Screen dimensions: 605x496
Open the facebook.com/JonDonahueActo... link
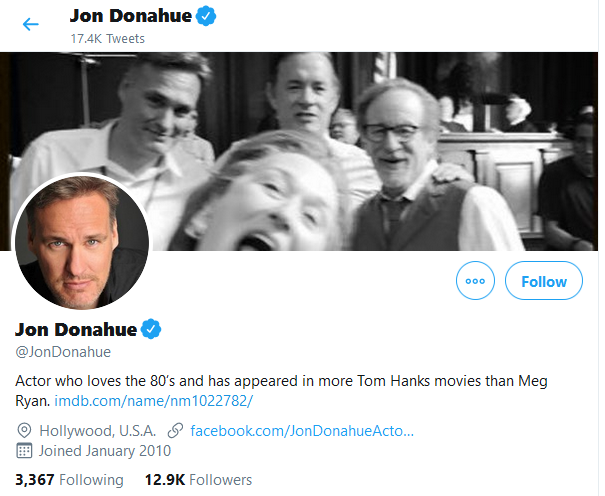301,431
